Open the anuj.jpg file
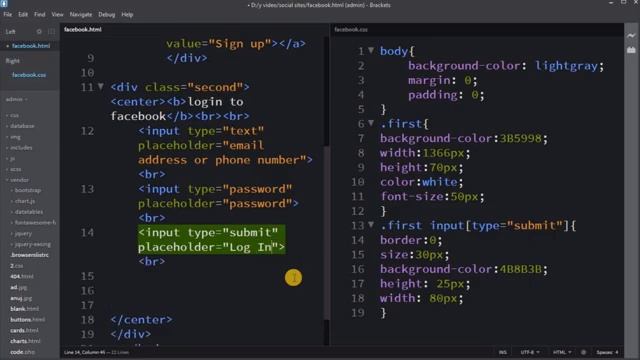Screen dimensions: 640x360 [21, 298]
